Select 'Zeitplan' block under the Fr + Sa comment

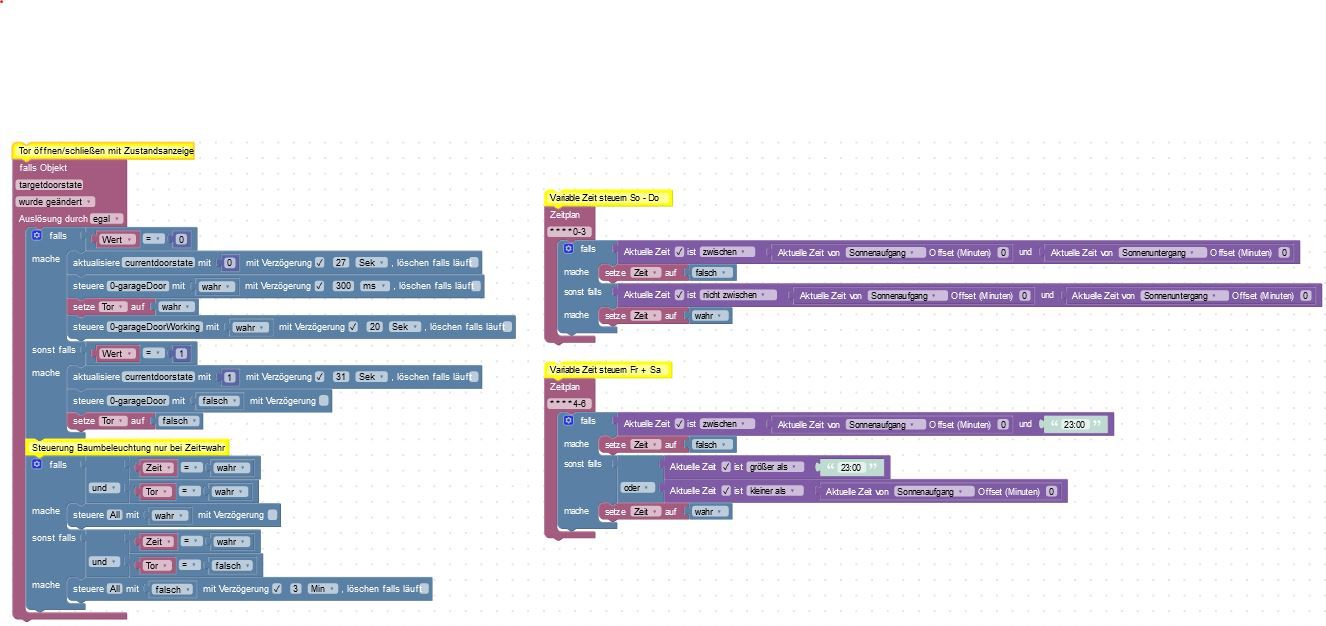click(x=564, y=387)
